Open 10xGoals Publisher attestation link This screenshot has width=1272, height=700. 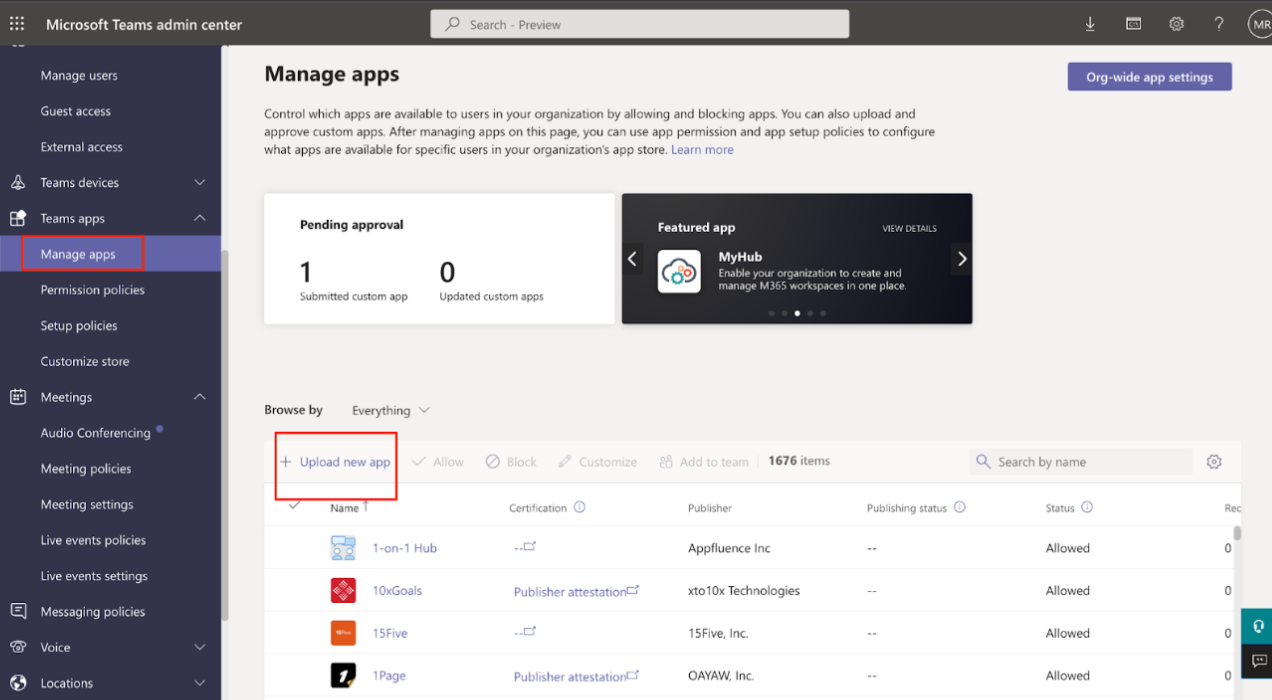coord(576,591)
